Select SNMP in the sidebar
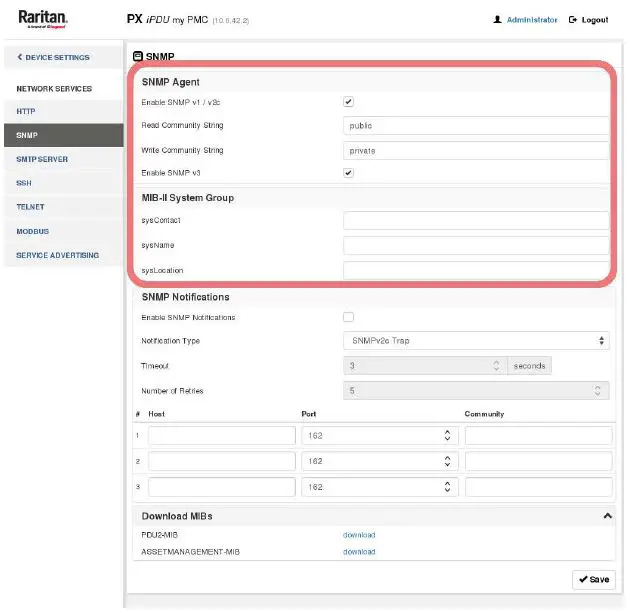Viewport: 630px width, 613px height. [x=63, y=135]
